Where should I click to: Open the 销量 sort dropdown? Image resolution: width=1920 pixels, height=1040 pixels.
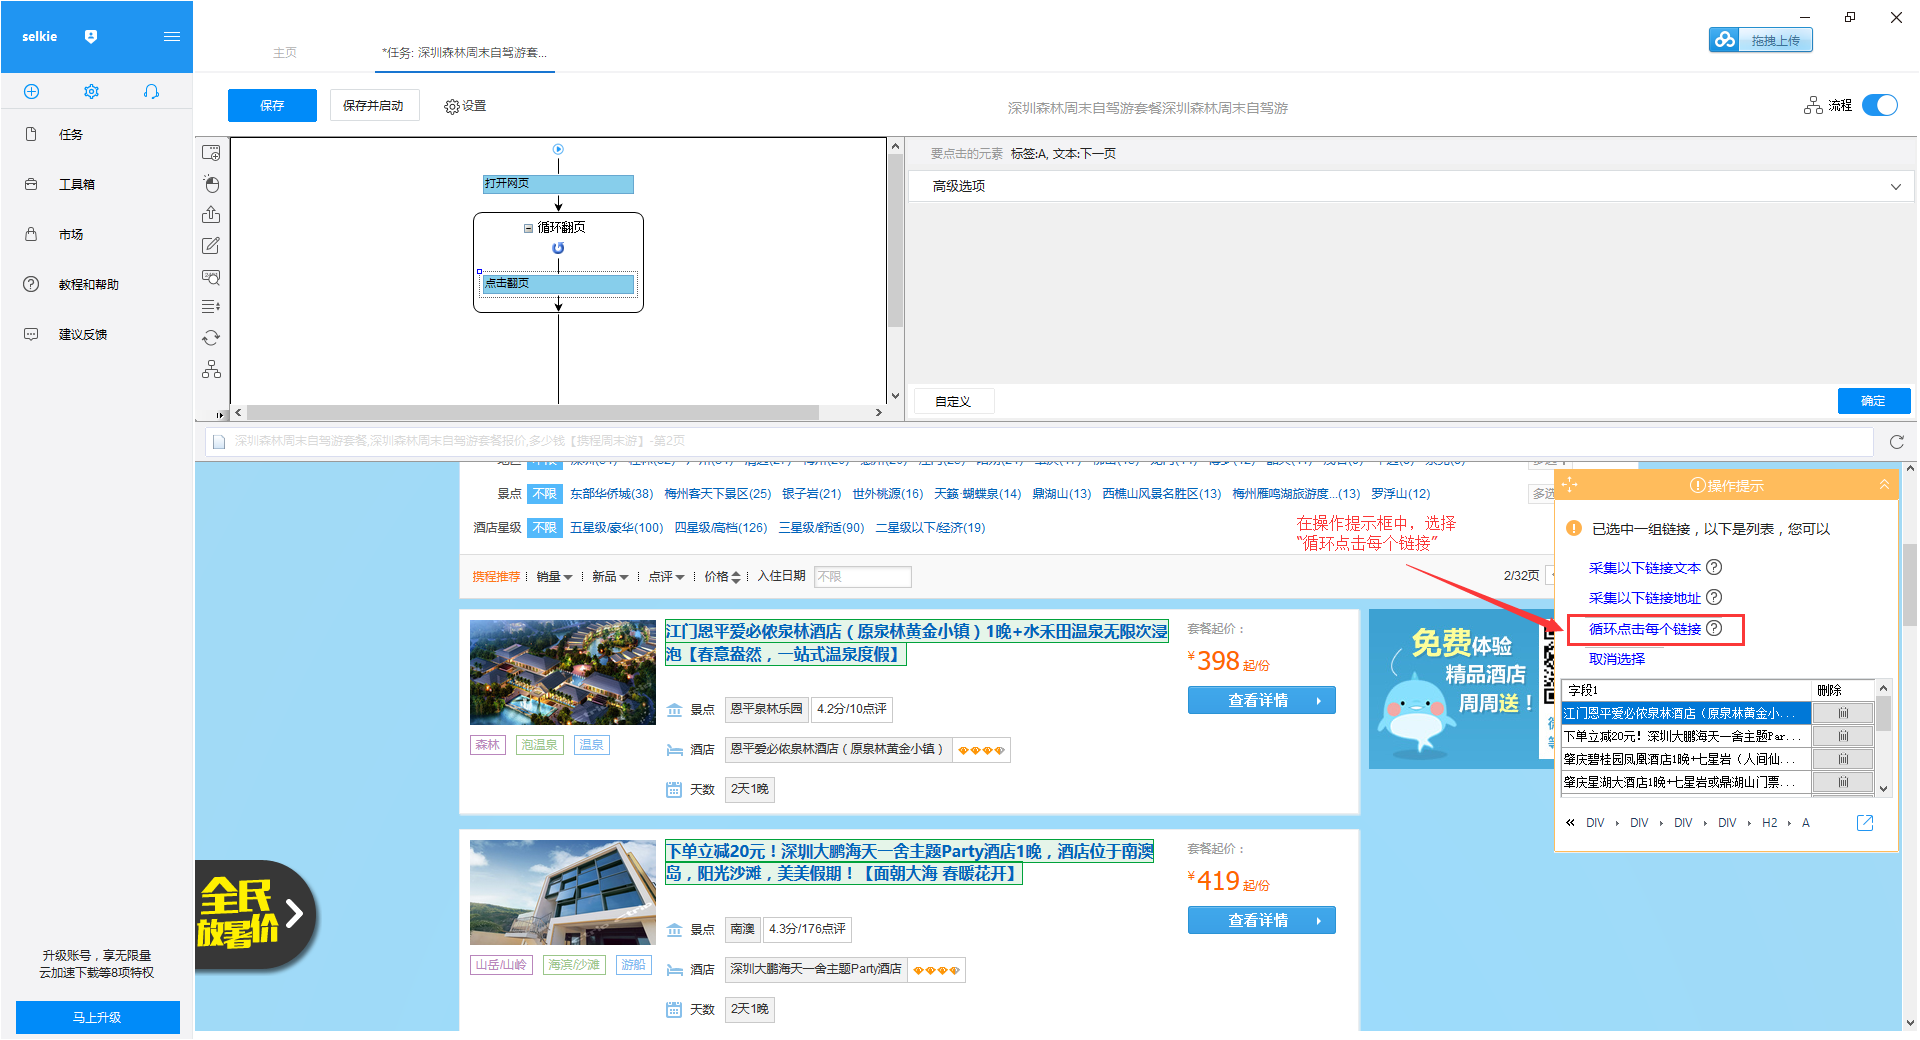pyautogui.click(x=554, y=576)
